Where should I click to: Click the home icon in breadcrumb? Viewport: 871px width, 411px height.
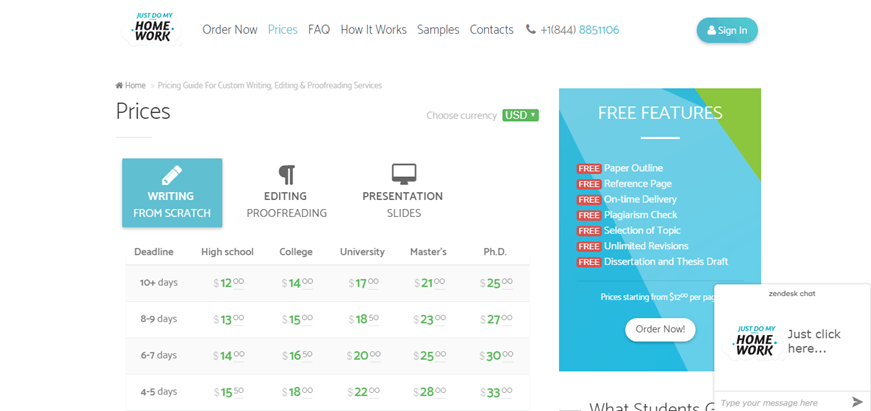coord(119,86)
